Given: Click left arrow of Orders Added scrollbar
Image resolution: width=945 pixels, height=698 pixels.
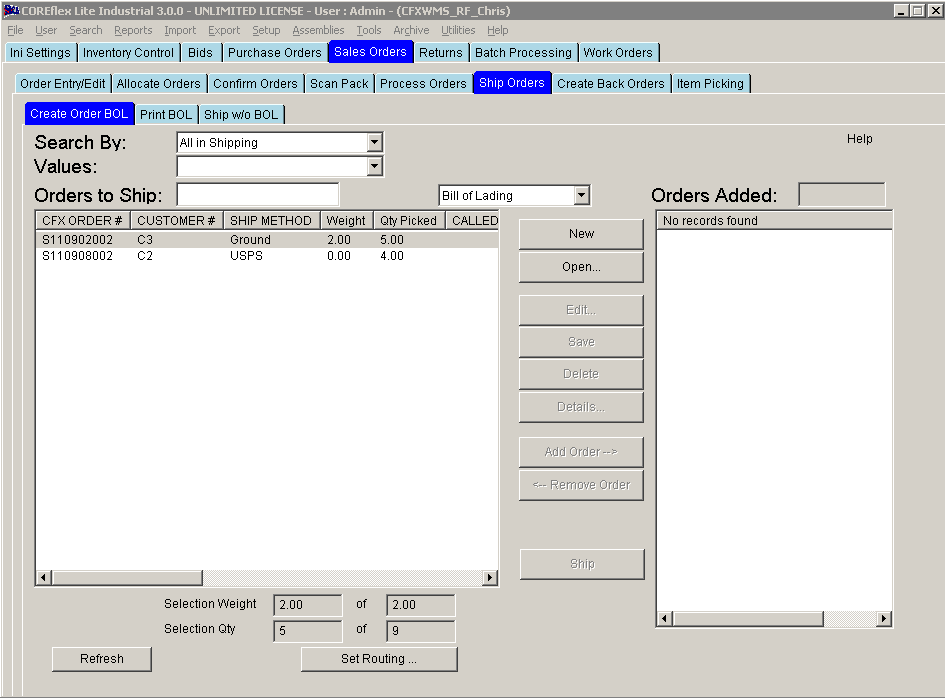Looking at the screenshot, I should pos(665,618).
